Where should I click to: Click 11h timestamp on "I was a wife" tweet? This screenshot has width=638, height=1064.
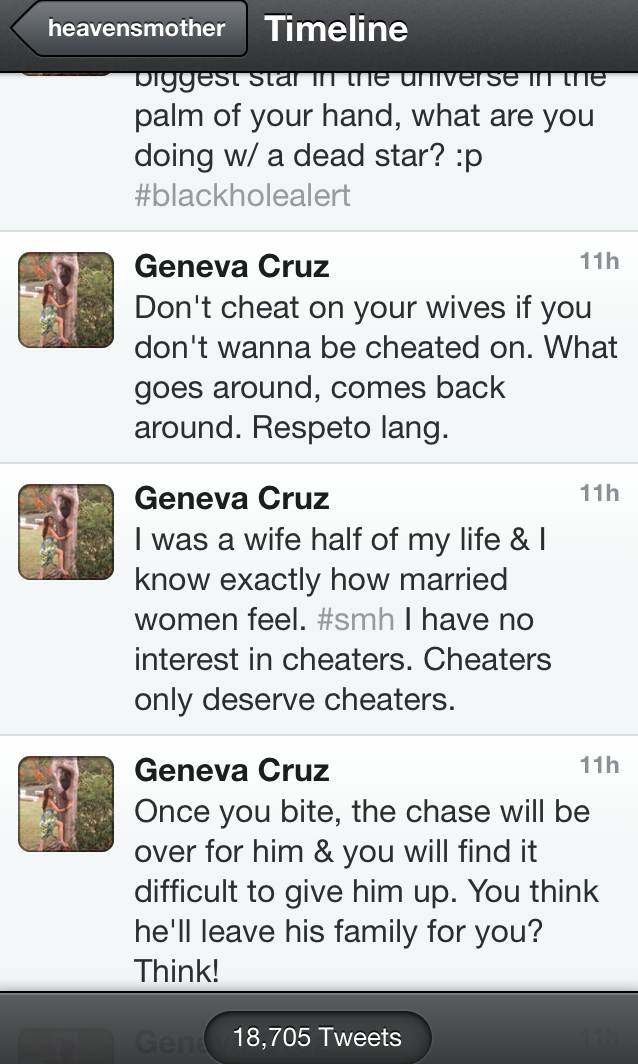[599, 493]
